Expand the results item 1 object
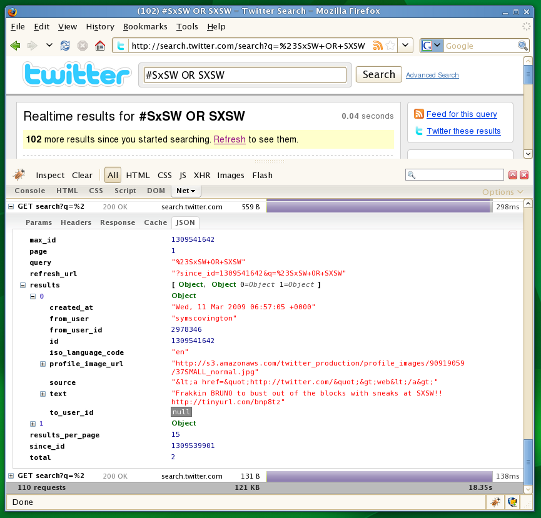Image resolution: width=541 pixels, height=518 pixels. click(33, 423)
